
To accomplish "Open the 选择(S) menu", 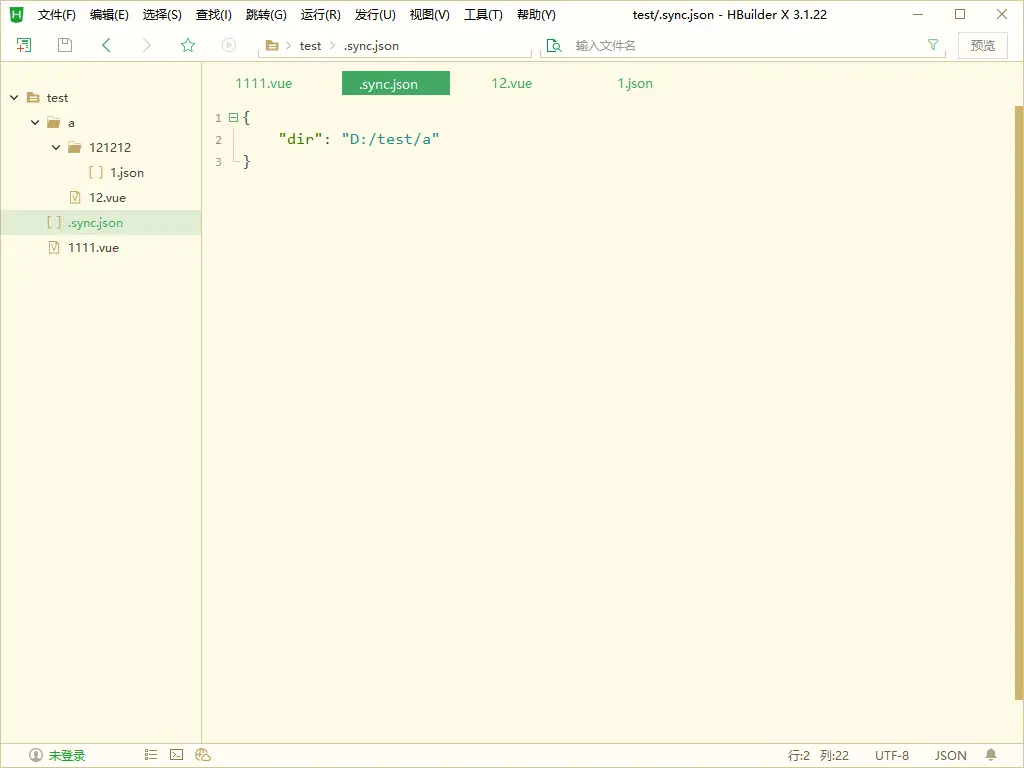I will (162, 14).
